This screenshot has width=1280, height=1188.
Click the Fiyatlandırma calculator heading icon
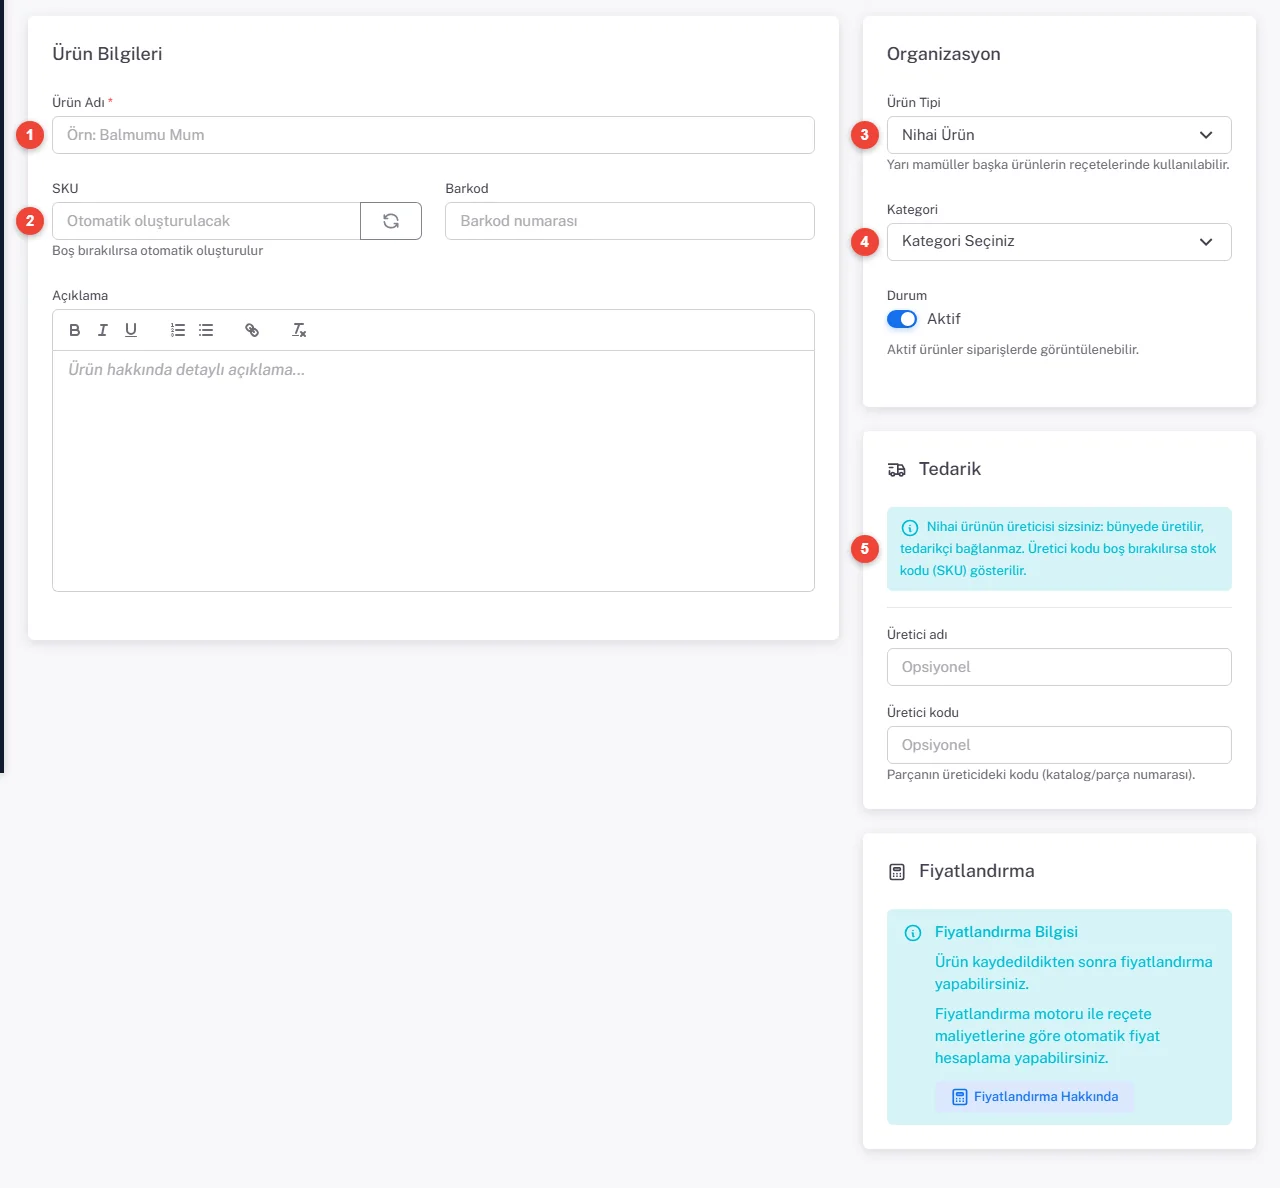897,872
